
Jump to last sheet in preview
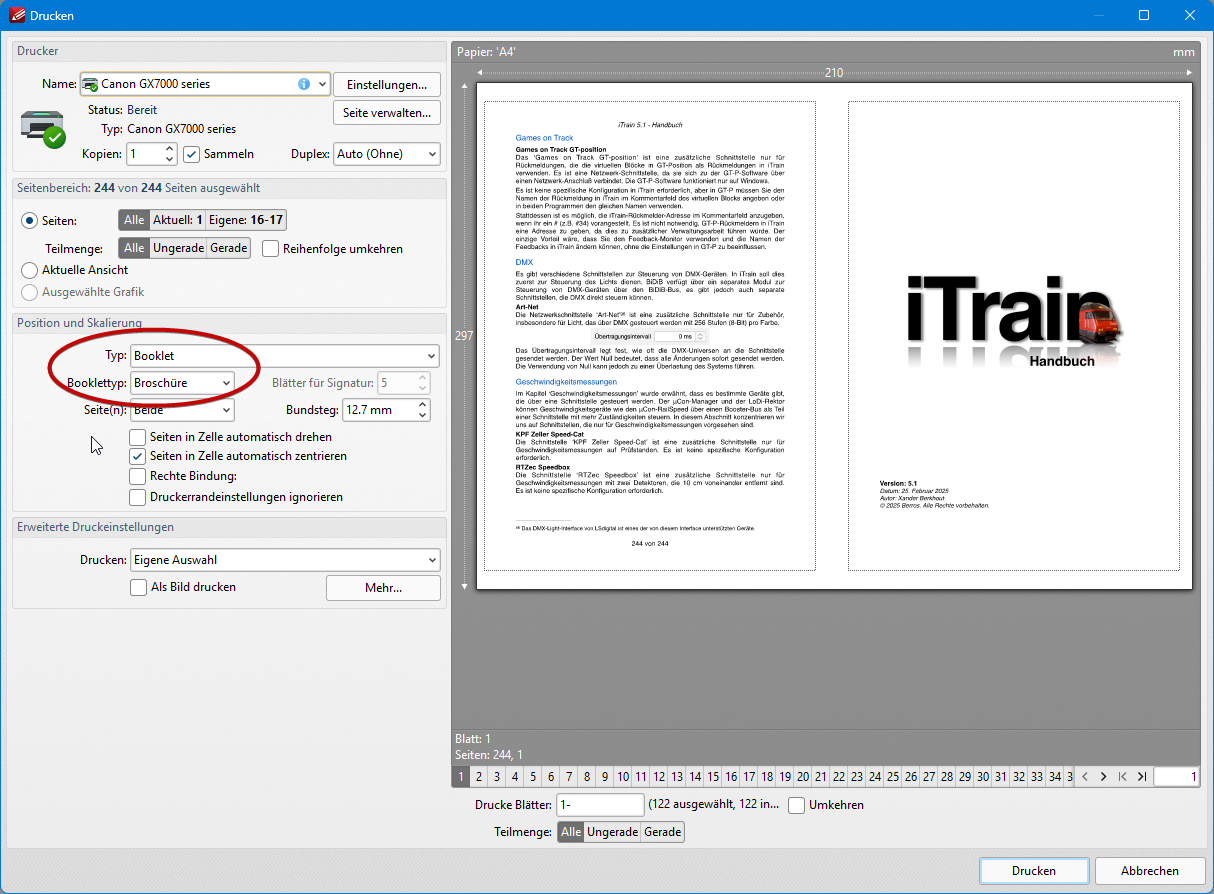click(x=1141, y=777)
